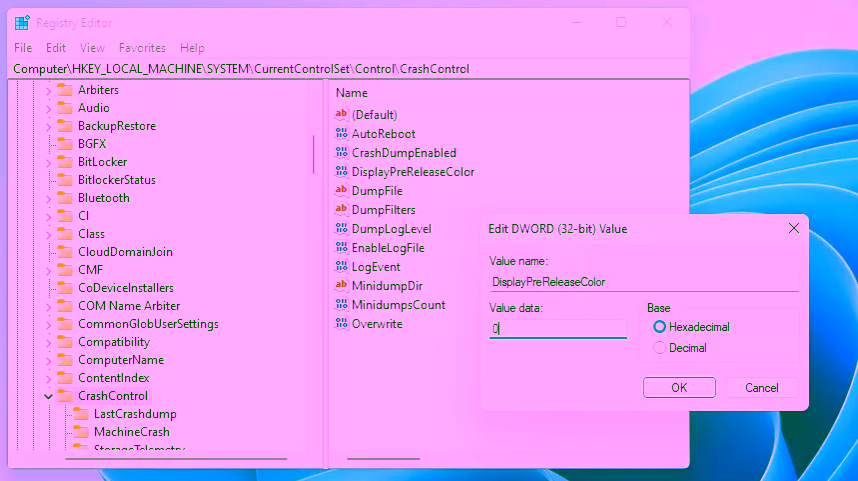The image size is (858, 481).
Task: Select the Decimal base radio button
Action: click(x=659, y=348)
